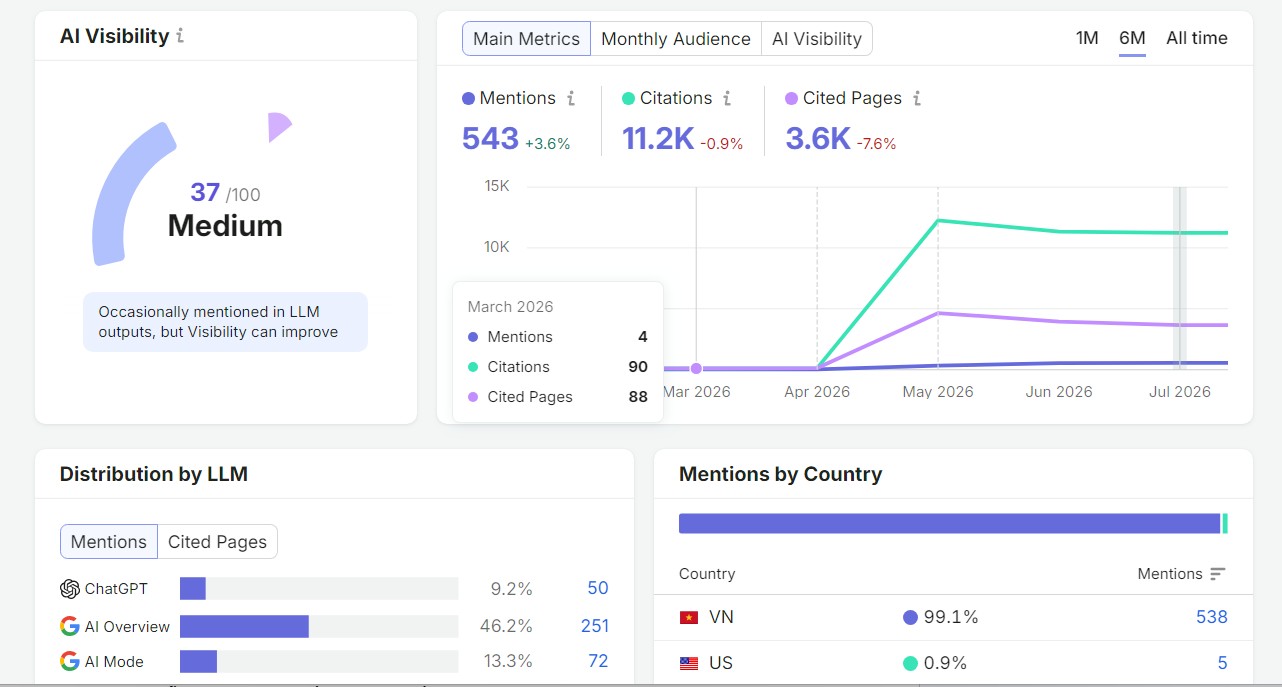
Task: Click the Google icon beside AI Overview
Action: [69, 626]
